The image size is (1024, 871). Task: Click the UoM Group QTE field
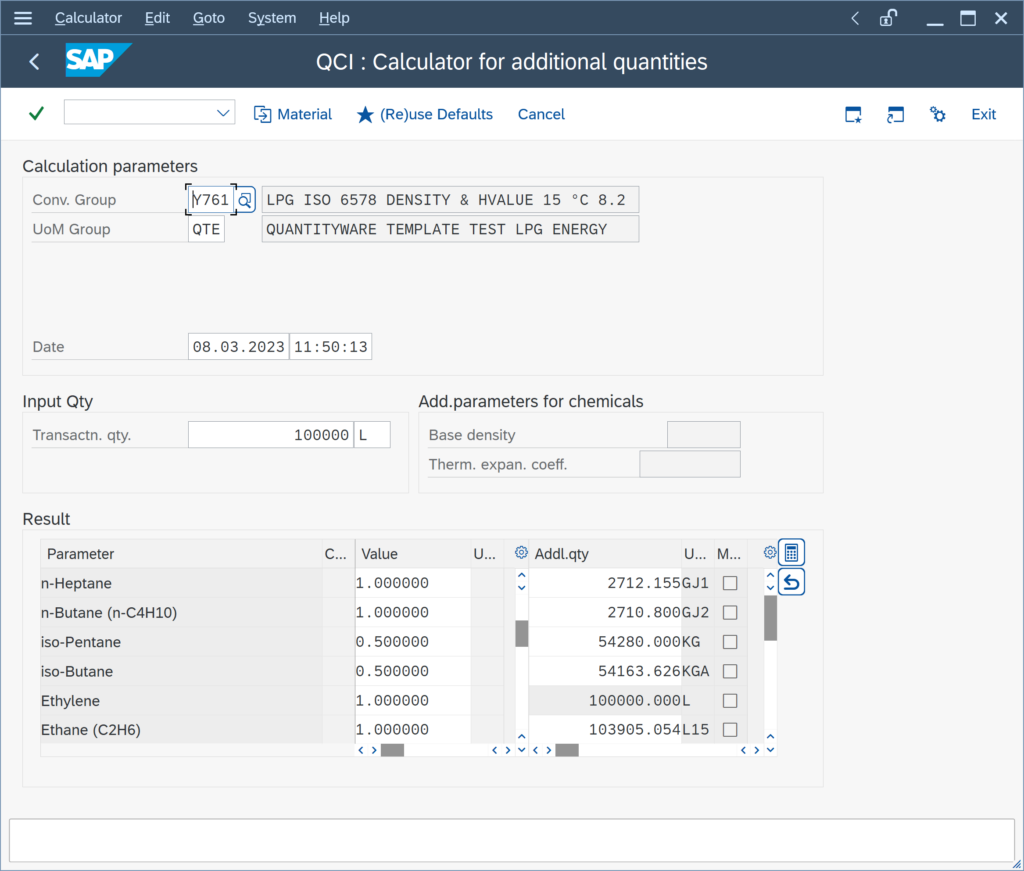206,229
